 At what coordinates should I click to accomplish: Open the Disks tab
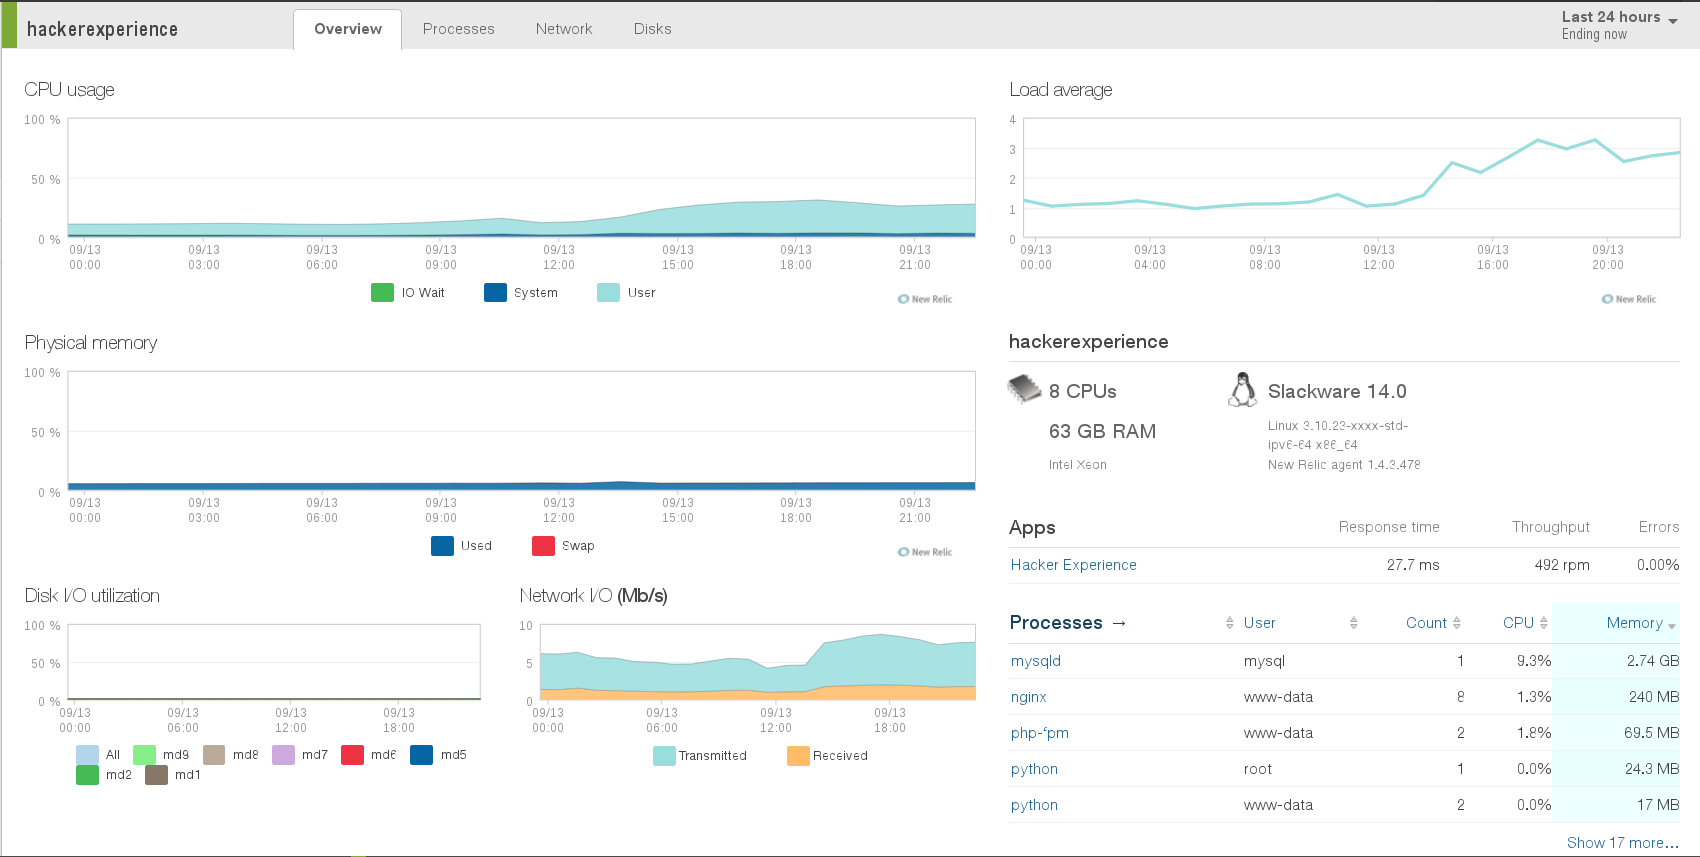pyautogui.click(x=652, y=29)
